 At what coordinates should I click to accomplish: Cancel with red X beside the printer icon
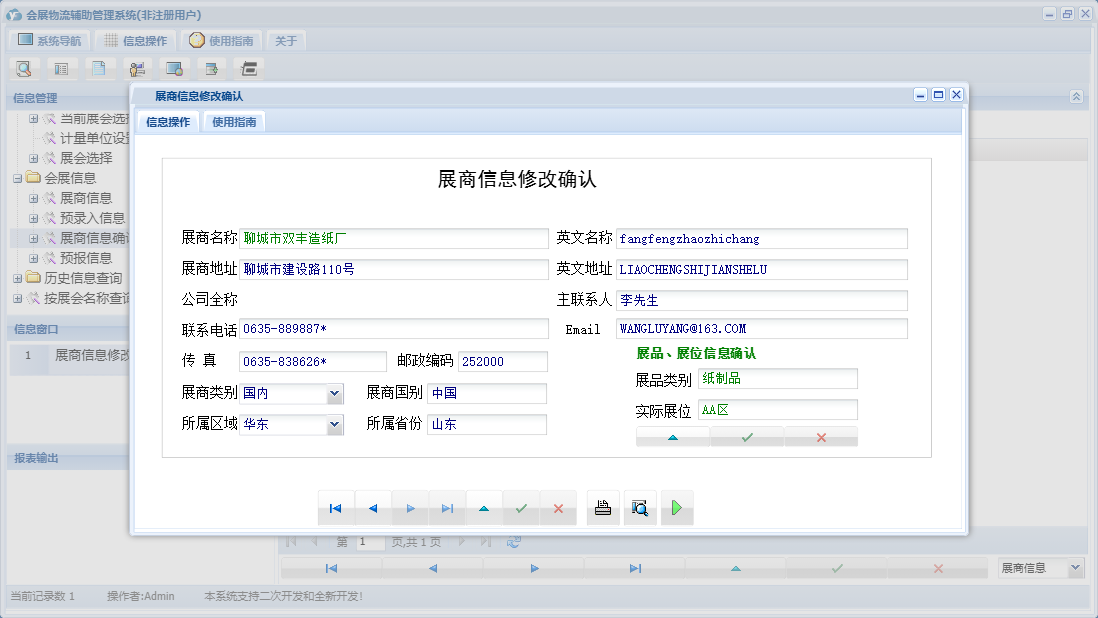[x=558, y=508]
